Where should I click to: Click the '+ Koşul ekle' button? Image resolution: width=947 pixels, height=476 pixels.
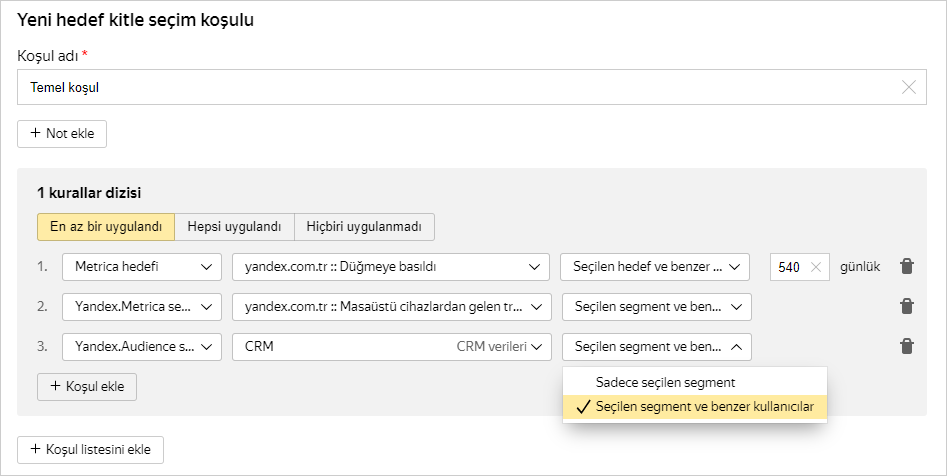(x=86, y=386)
